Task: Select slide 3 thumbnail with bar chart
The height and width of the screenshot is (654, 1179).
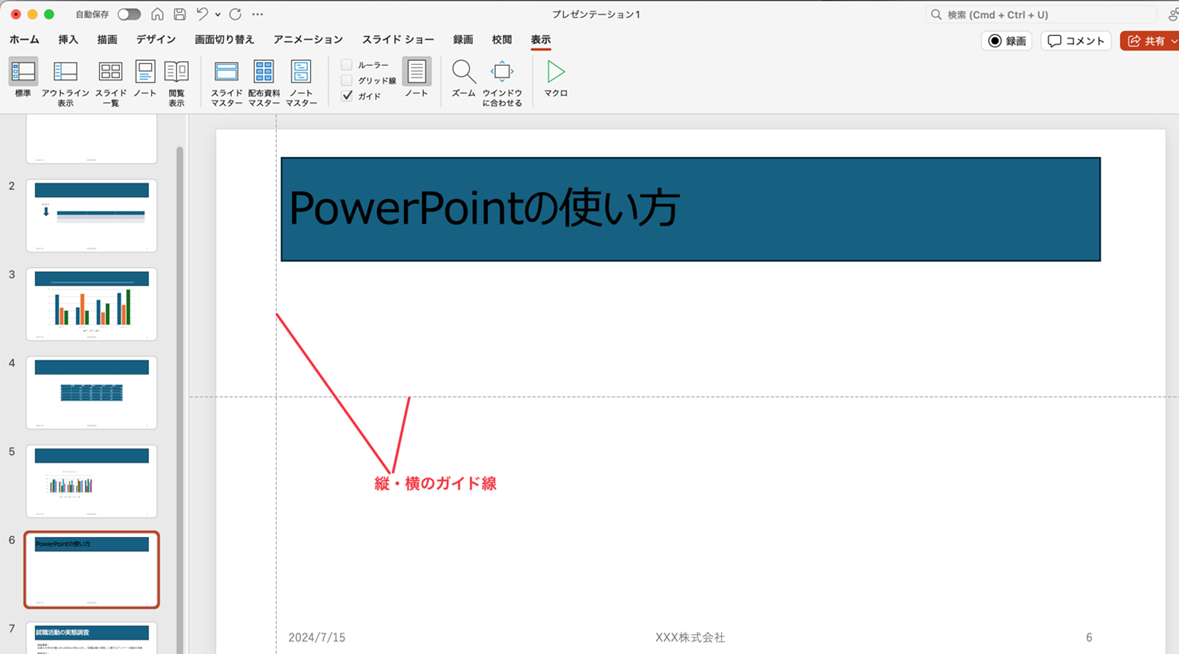Action: point(92,304)
